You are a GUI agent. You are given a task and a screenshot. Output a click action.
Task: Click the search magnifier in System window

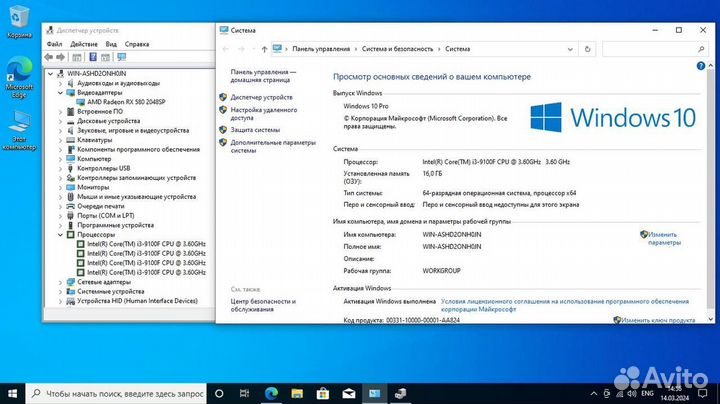point(701,49)
